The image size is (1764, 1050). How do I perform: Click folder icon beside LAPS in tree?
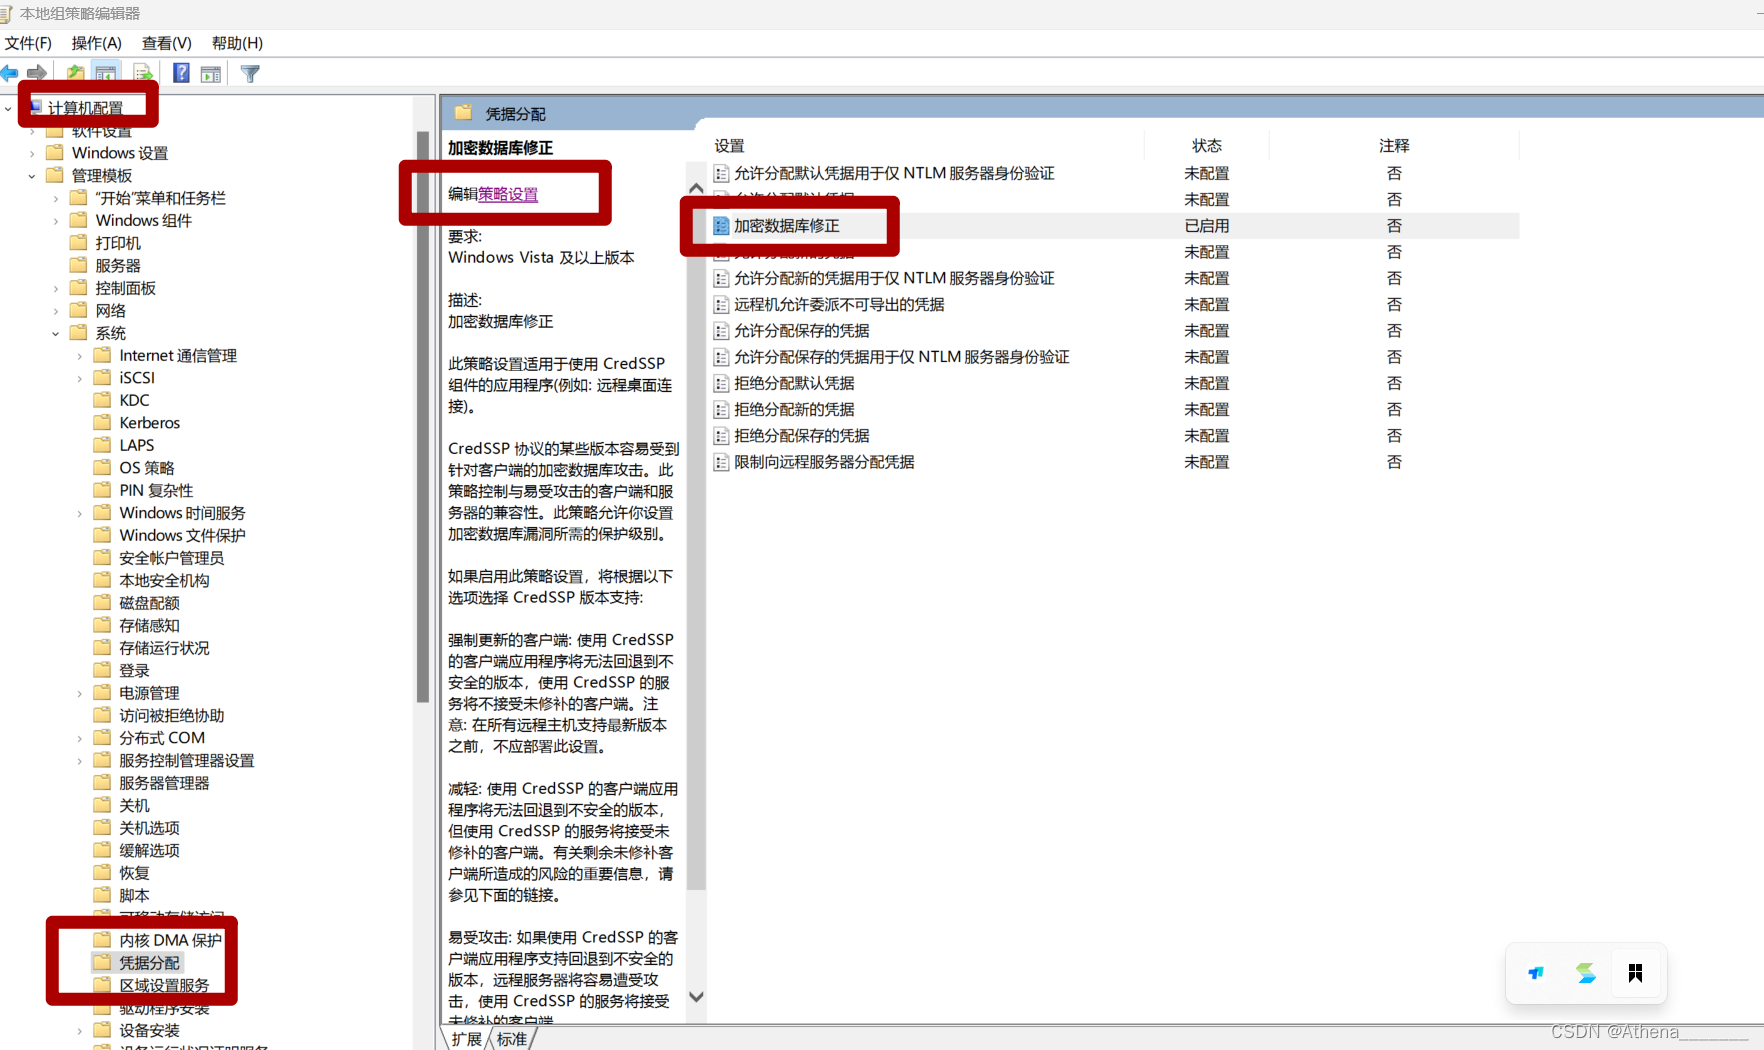[102, 445]
